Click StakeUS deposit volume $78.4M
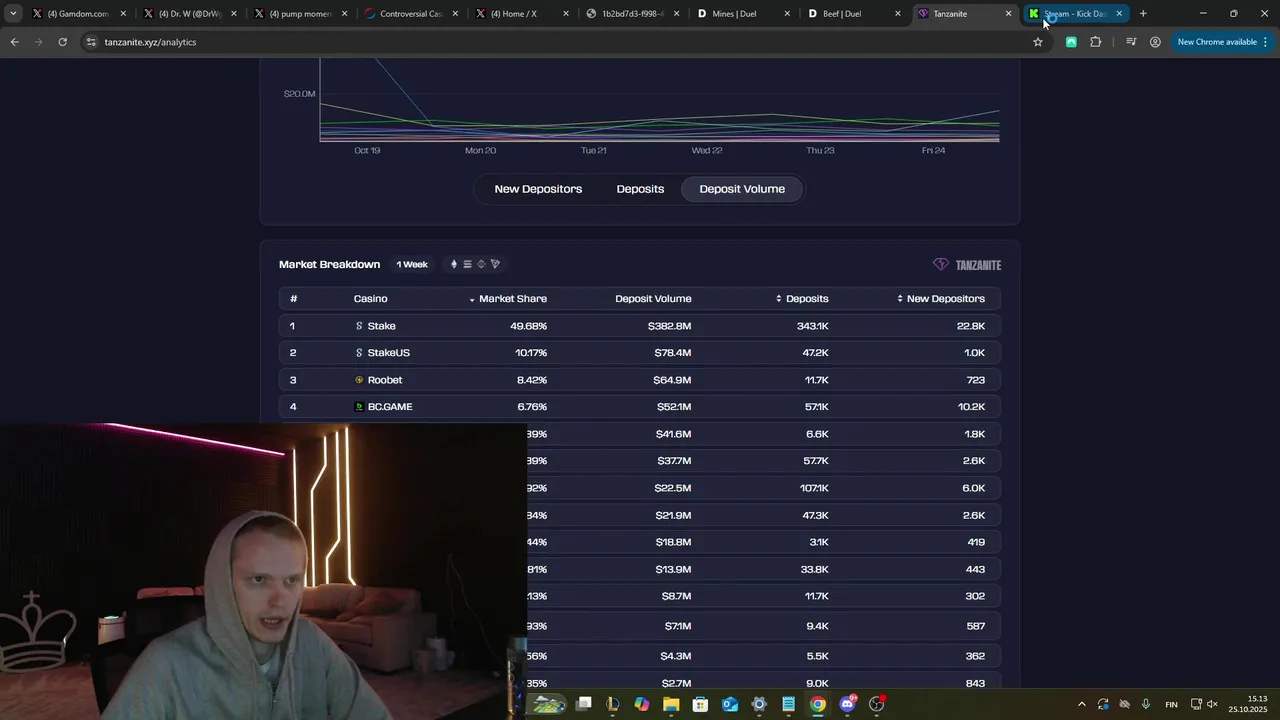The width and height of the screenshot is (1280, 720). (x=673, y=353)
